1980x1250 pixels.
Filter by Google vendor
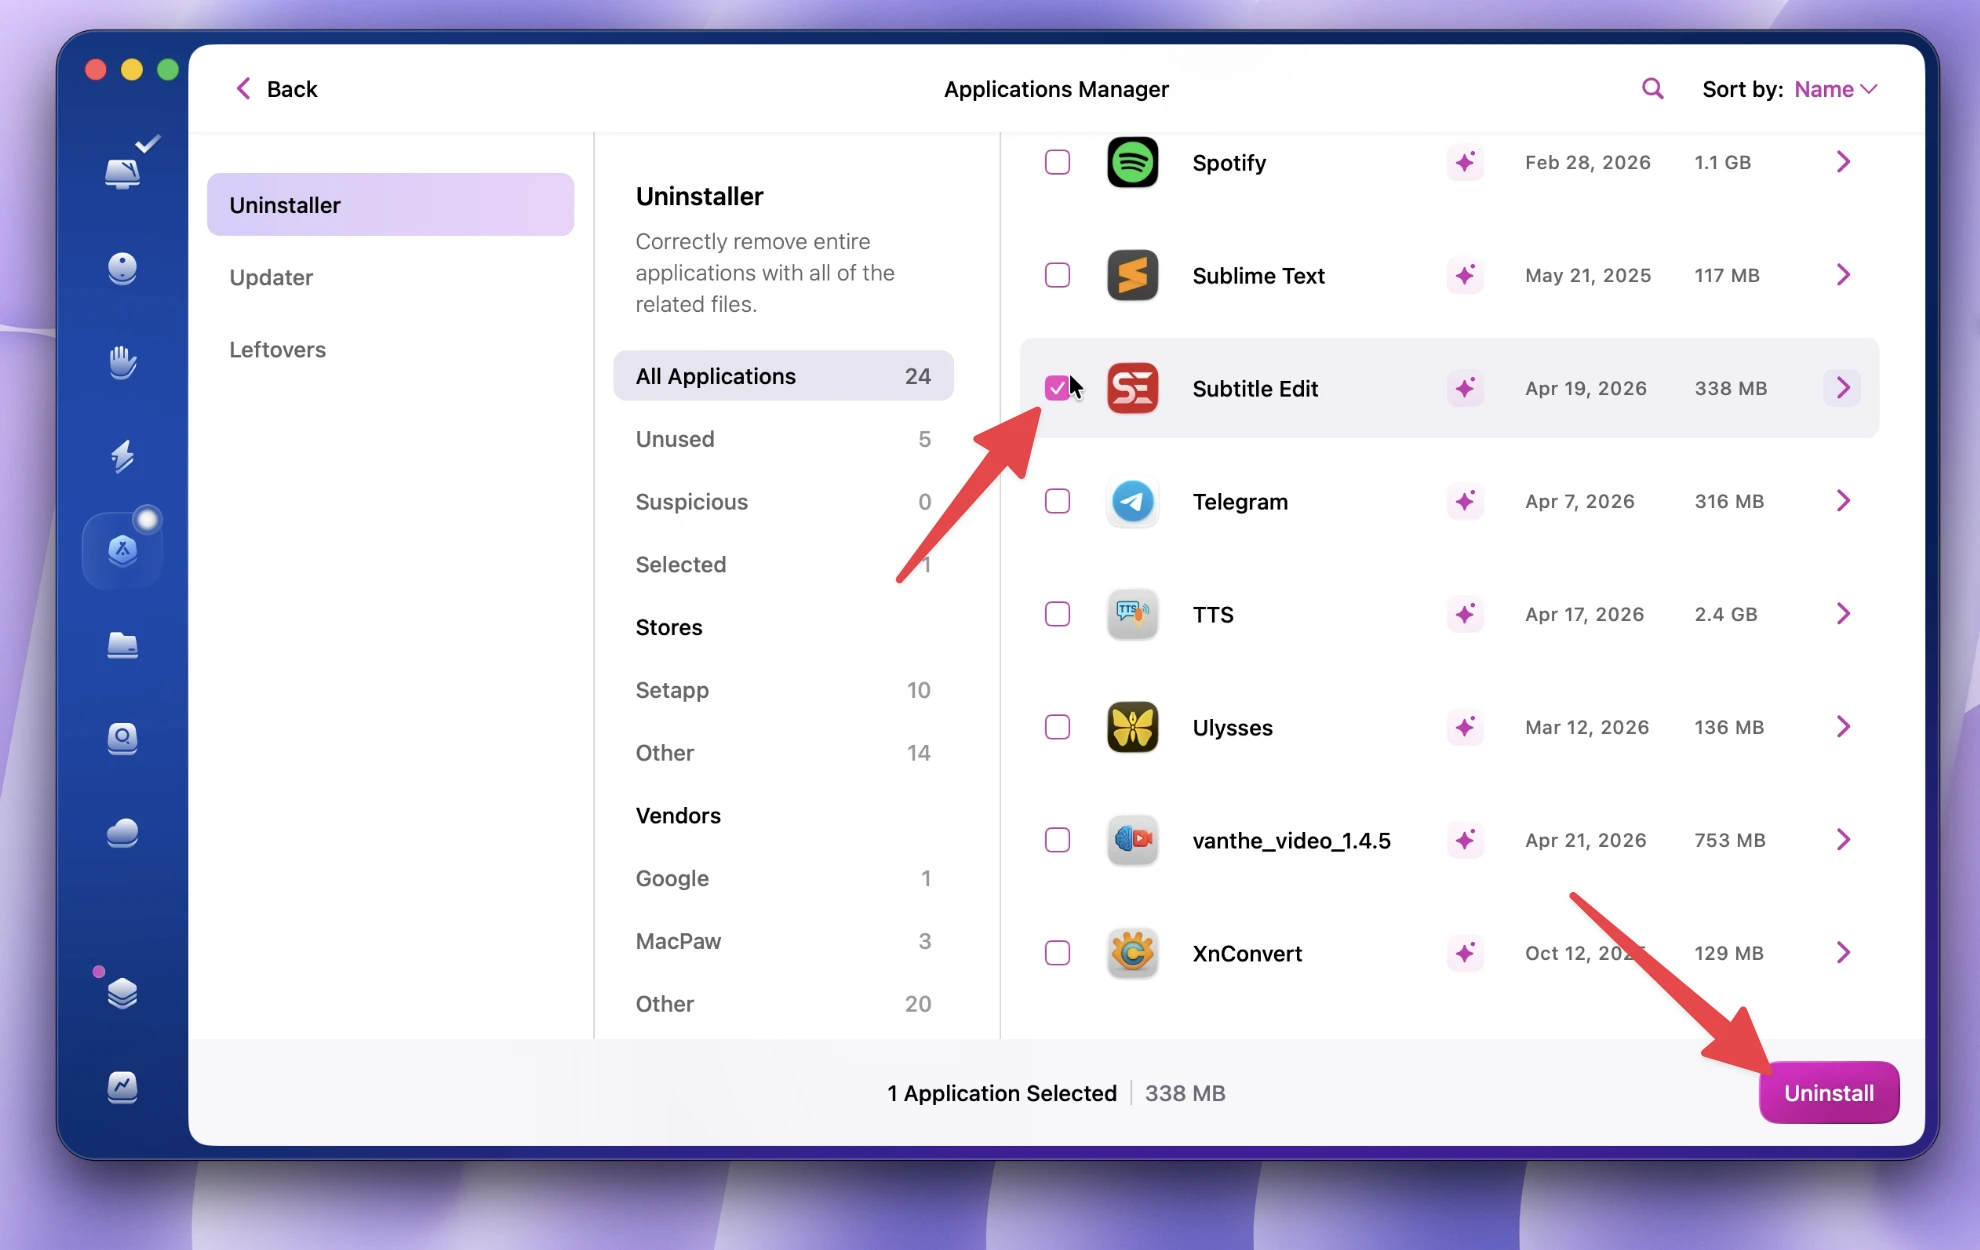tap(783, 878)
